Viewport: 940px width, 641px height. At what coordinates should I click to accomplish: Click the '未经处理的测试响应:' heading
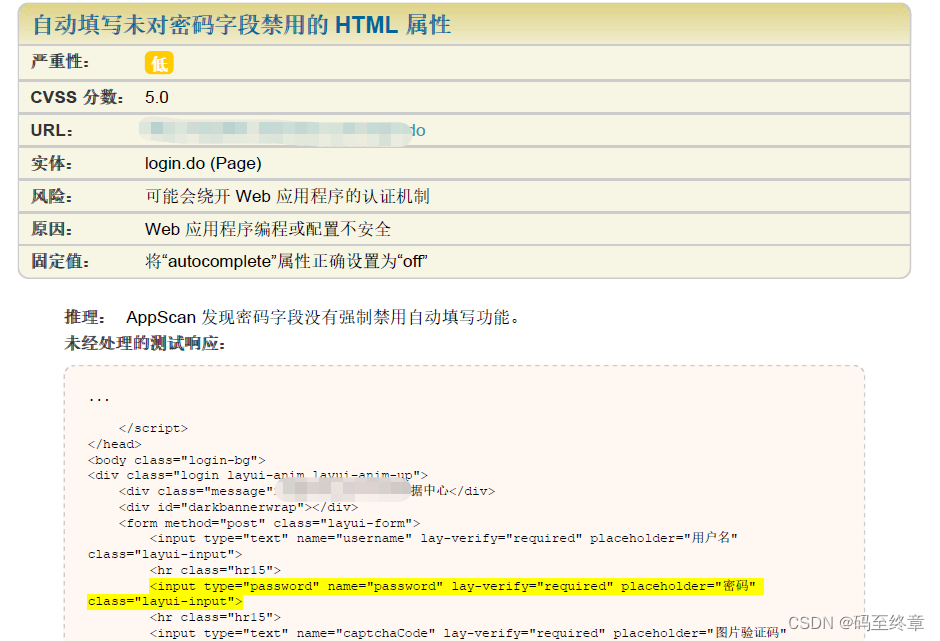(x=144, y=344)
